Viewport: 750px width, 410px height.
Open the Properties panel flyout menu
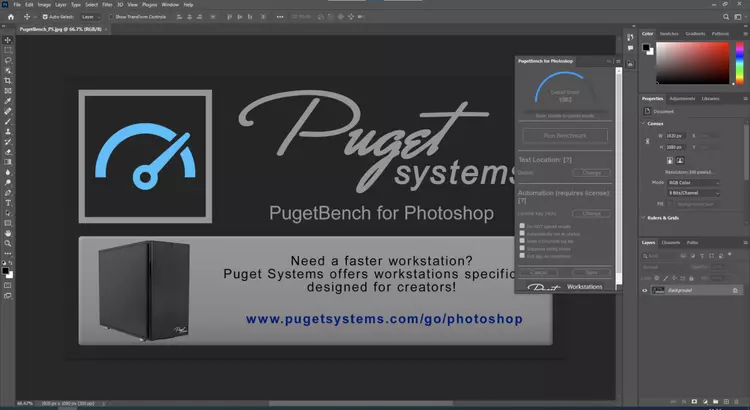(745, 99)
